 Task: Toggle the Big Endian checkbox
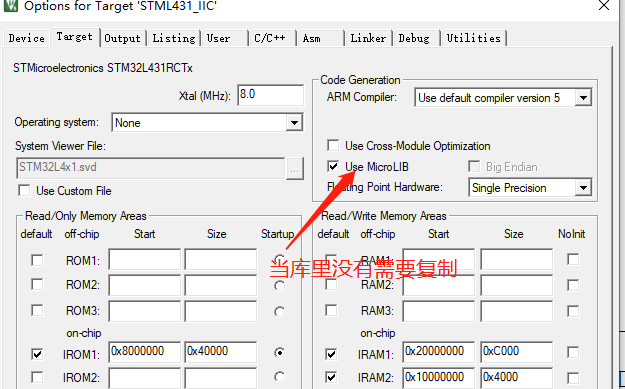(474, 166)
